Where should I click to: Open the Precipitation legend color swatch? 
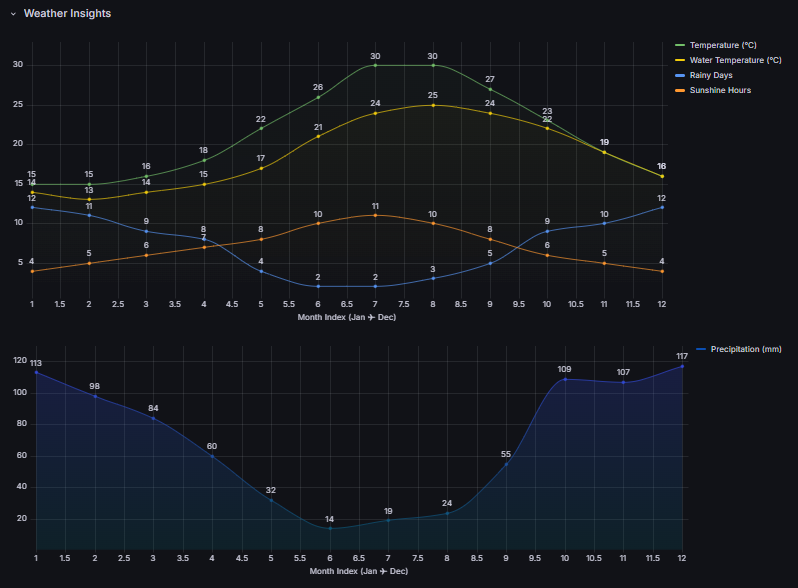coord(701,349)
